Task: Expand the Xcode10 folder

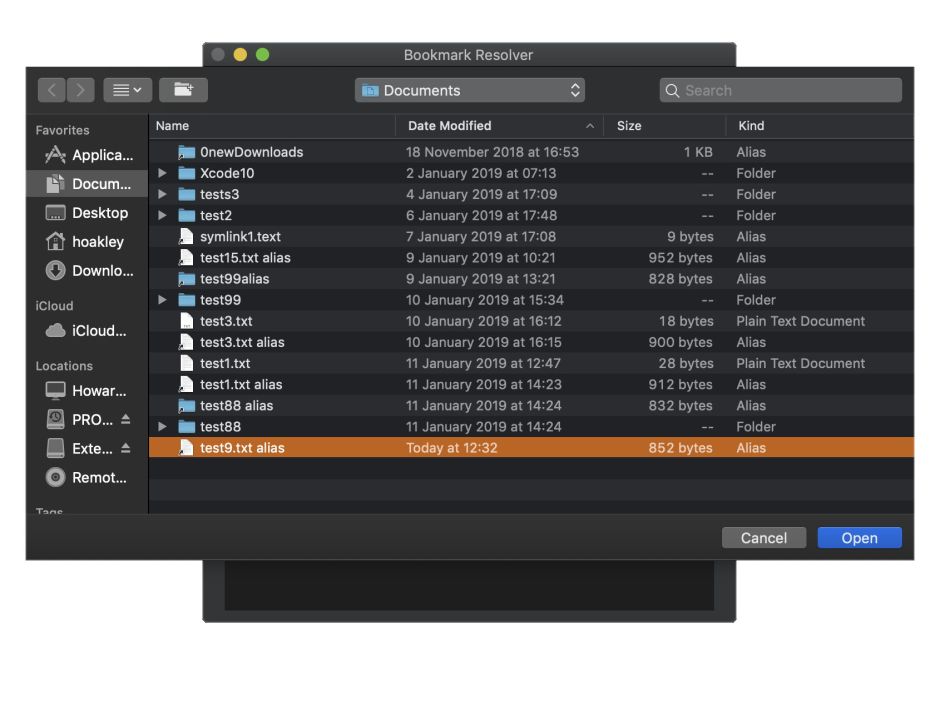Action: tap(162, 173)
